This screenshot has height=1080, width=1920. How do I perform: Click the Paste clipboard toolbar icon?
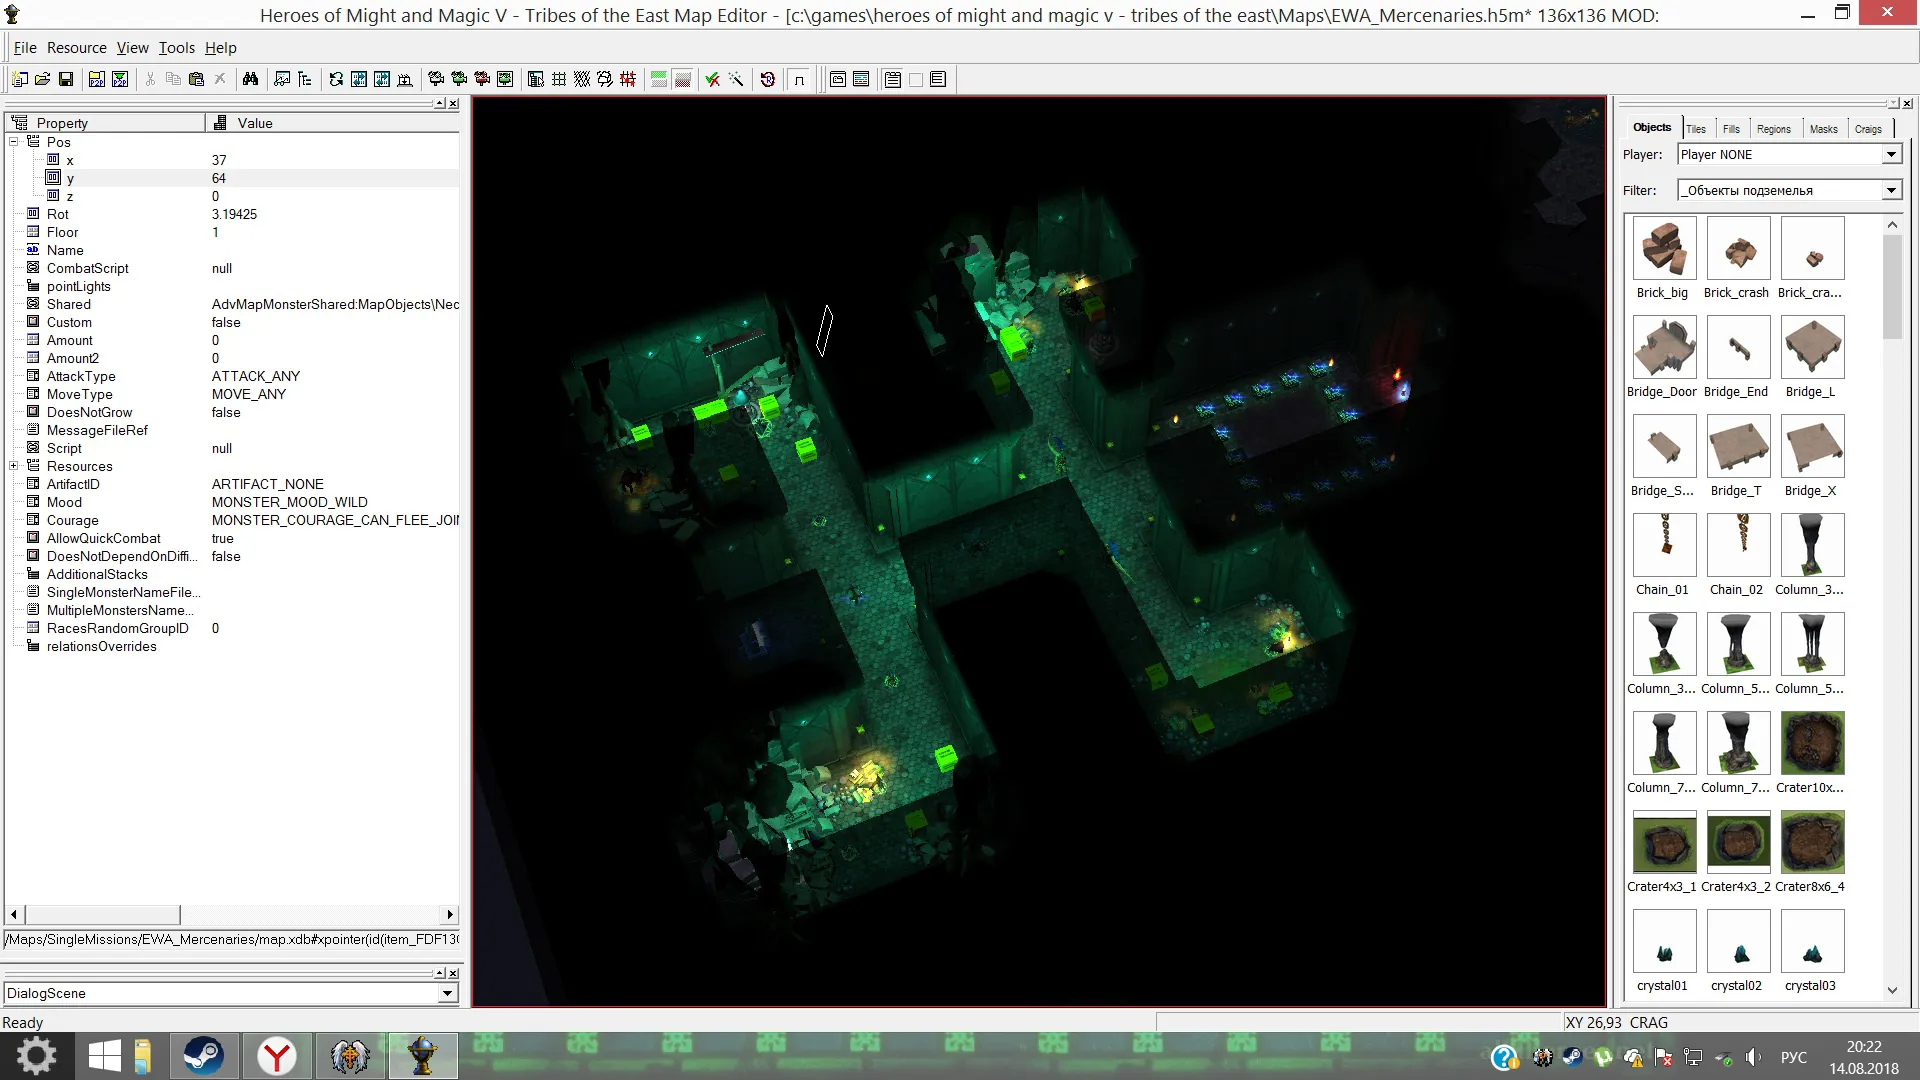tap(196, 79)
